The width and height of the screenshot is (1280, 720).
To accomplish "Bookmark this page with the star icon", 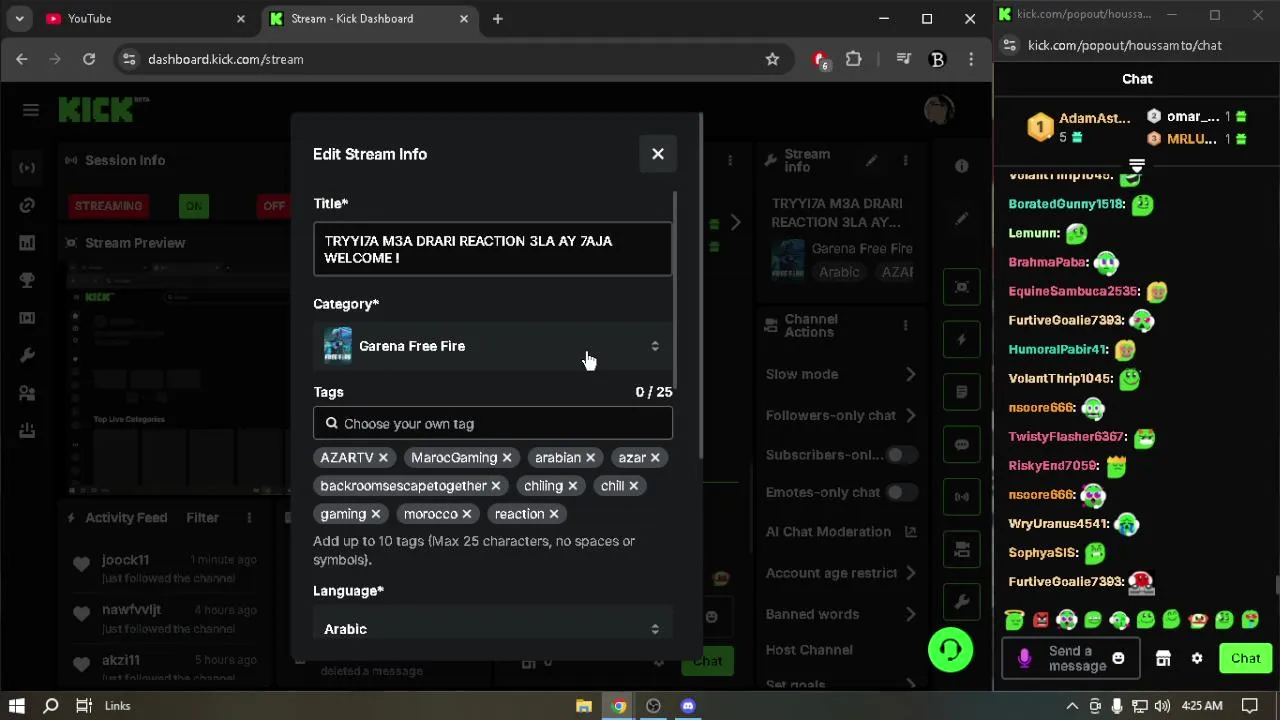I will (772, 60).
